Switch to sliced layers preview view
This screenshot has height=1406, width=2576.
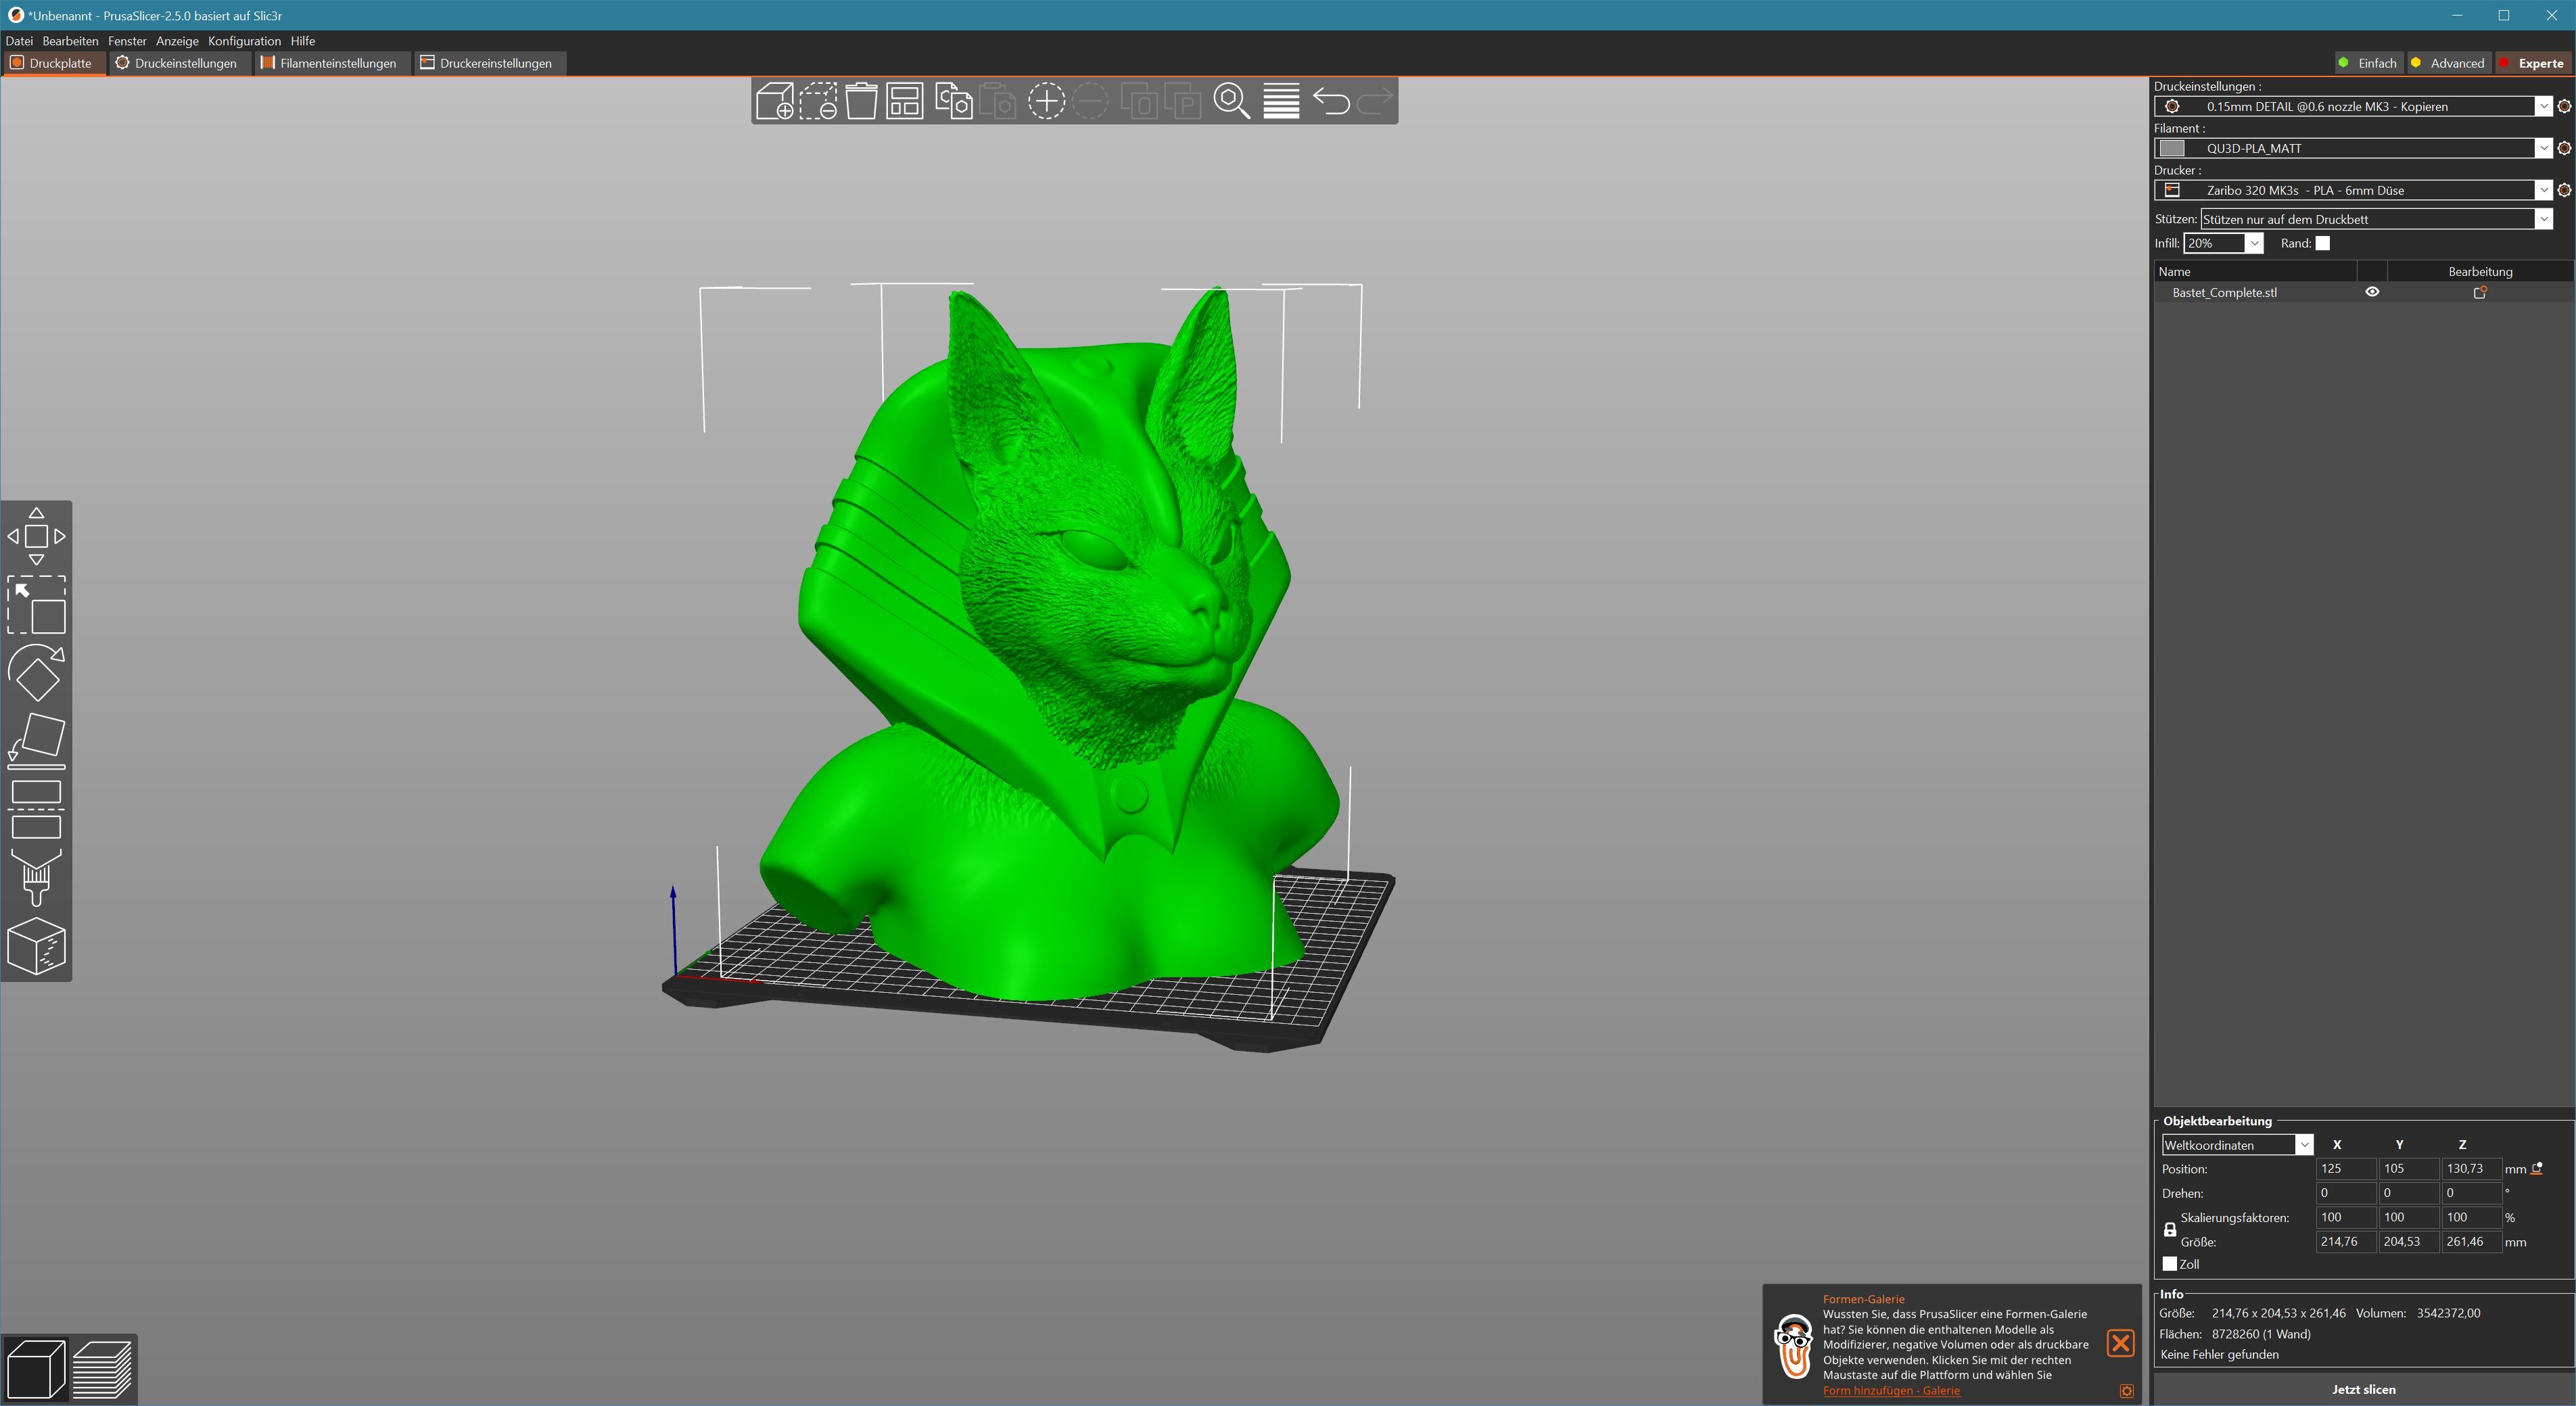click(x=102, y=1368)
